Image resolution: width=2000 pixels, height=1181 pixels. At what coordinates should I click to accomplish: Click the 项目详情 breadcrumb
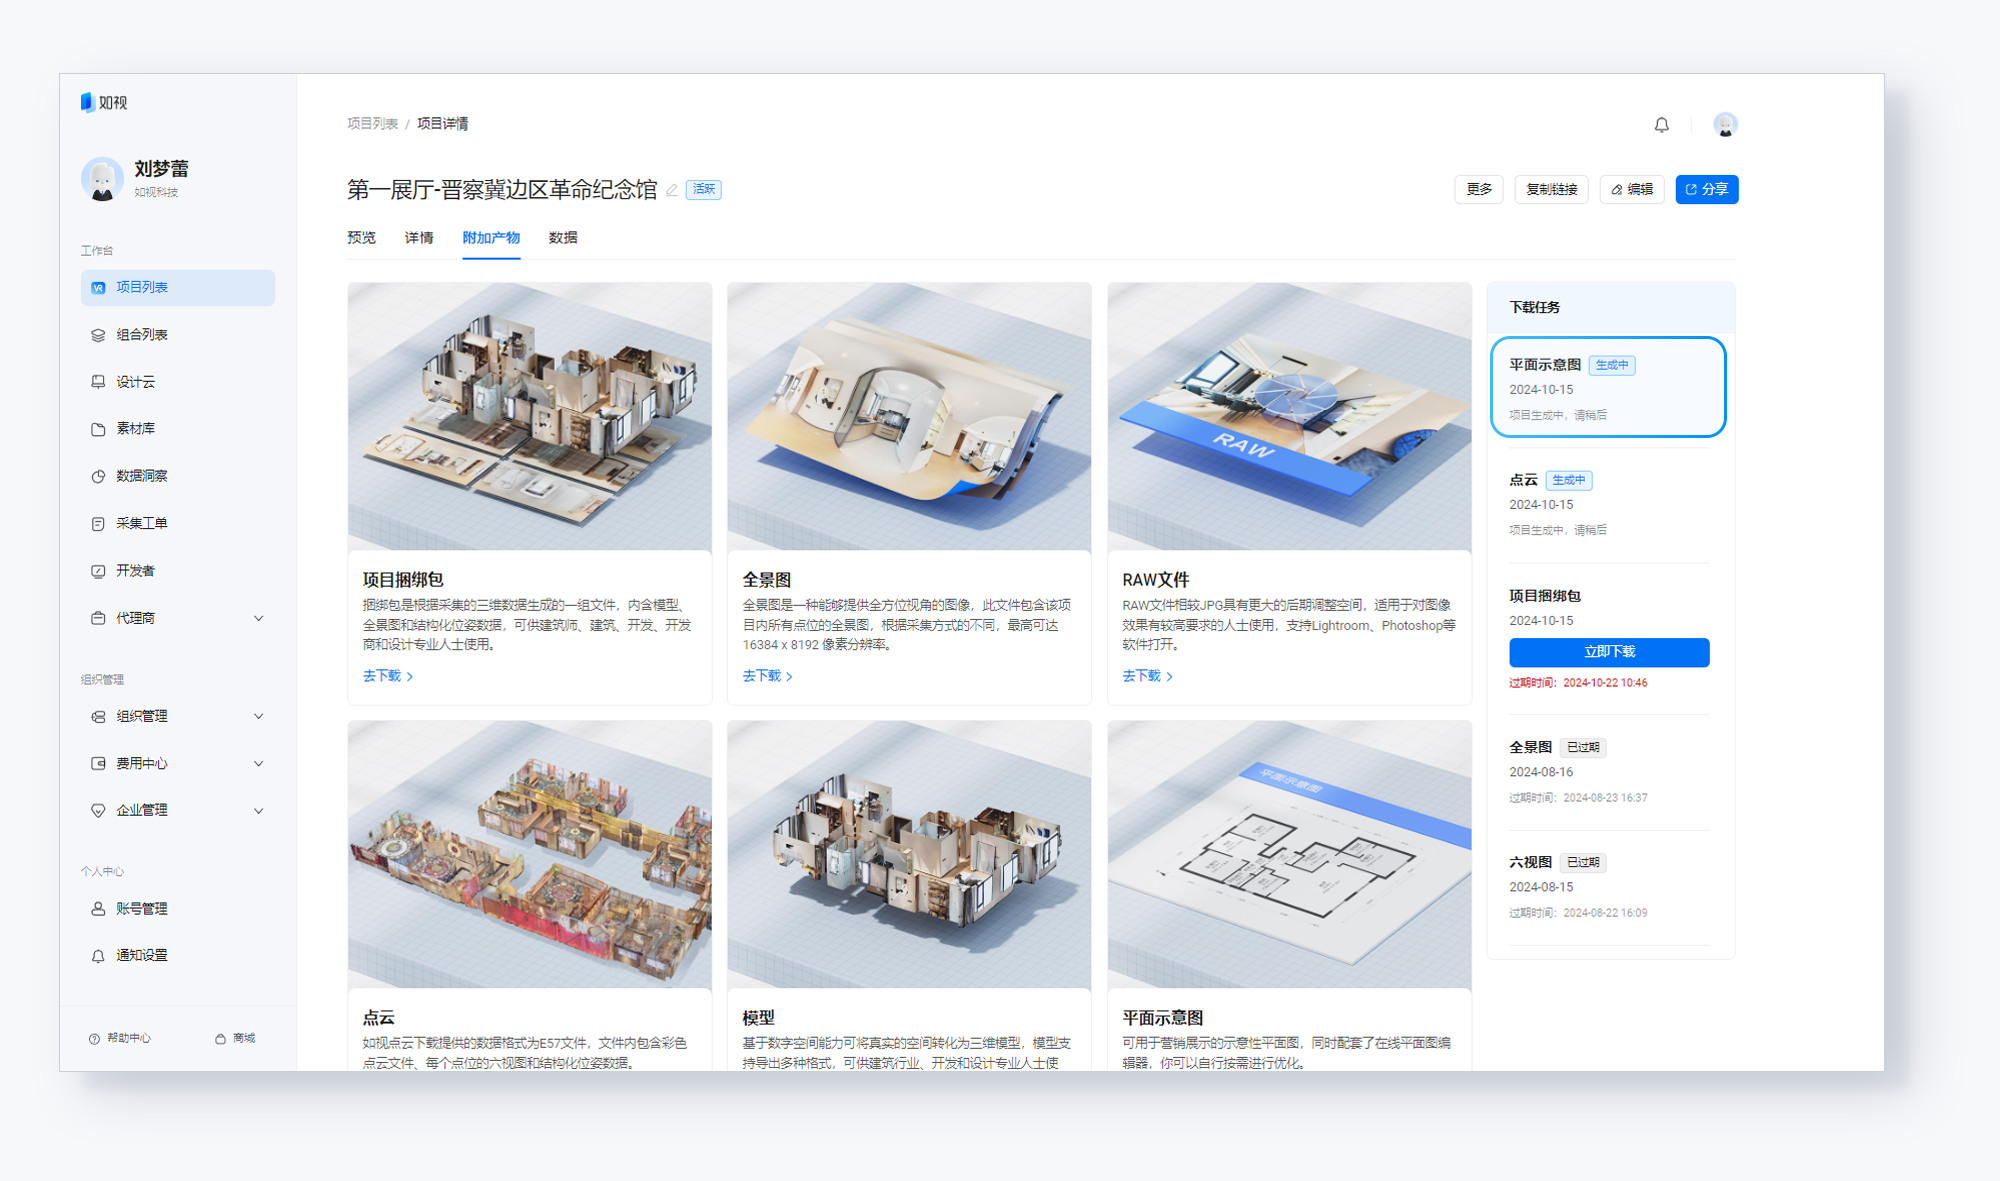pos(442,124)
